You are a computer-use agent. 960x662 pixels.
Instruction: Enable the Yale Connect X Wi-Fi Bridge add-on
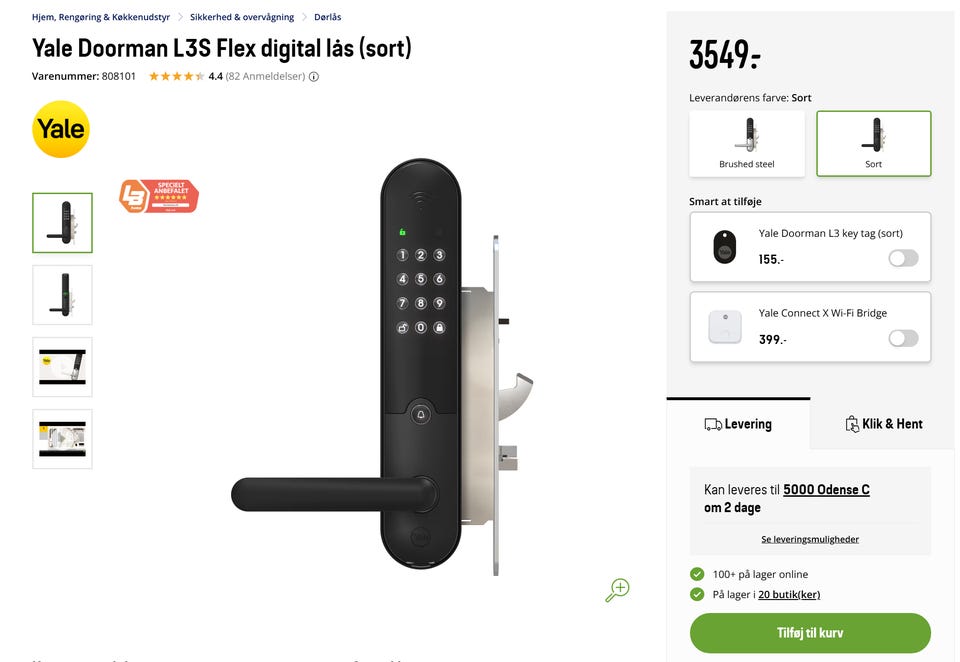tap(903, 338)
